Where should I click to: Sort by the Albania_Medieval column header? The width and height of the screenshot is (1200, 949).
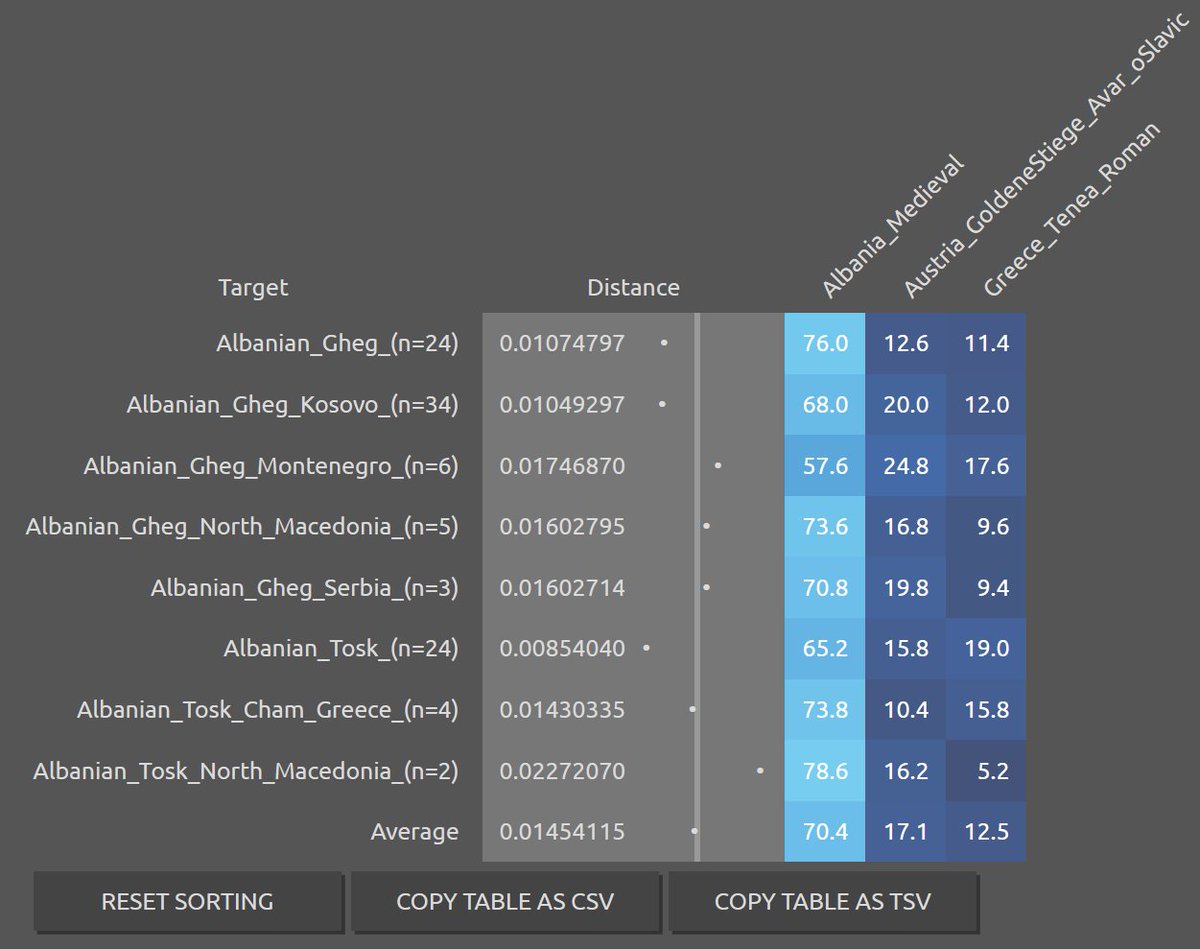[x=892, y=226]
